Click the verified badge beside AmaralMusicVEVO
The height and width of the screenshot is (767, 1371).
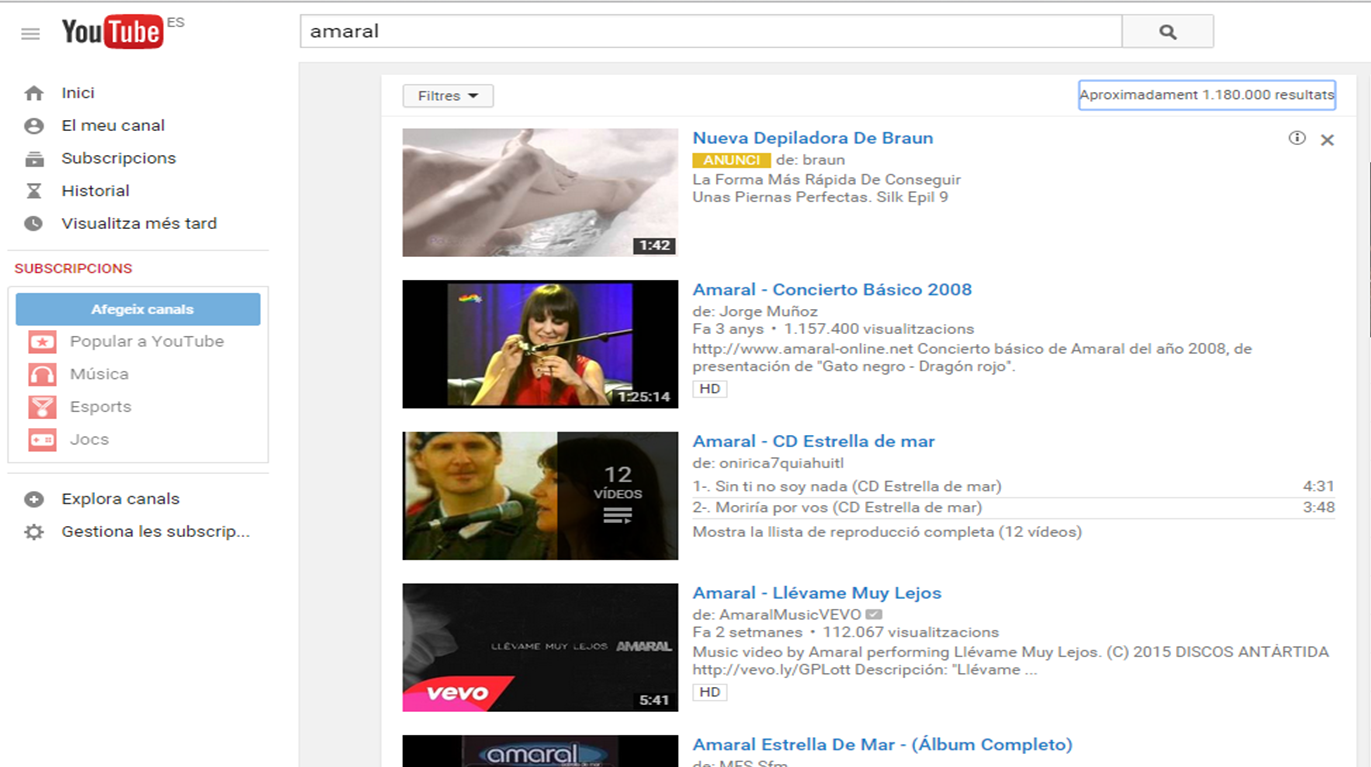point(874,614)
